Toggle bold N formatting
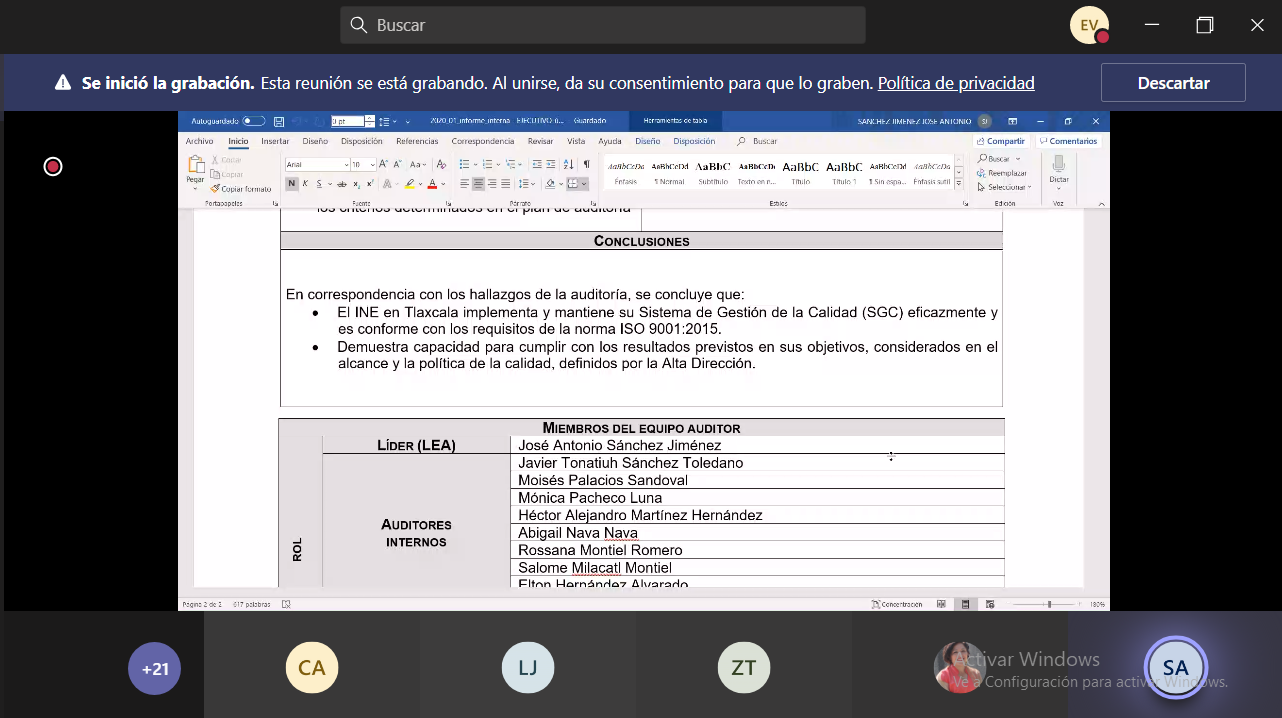 292,184
